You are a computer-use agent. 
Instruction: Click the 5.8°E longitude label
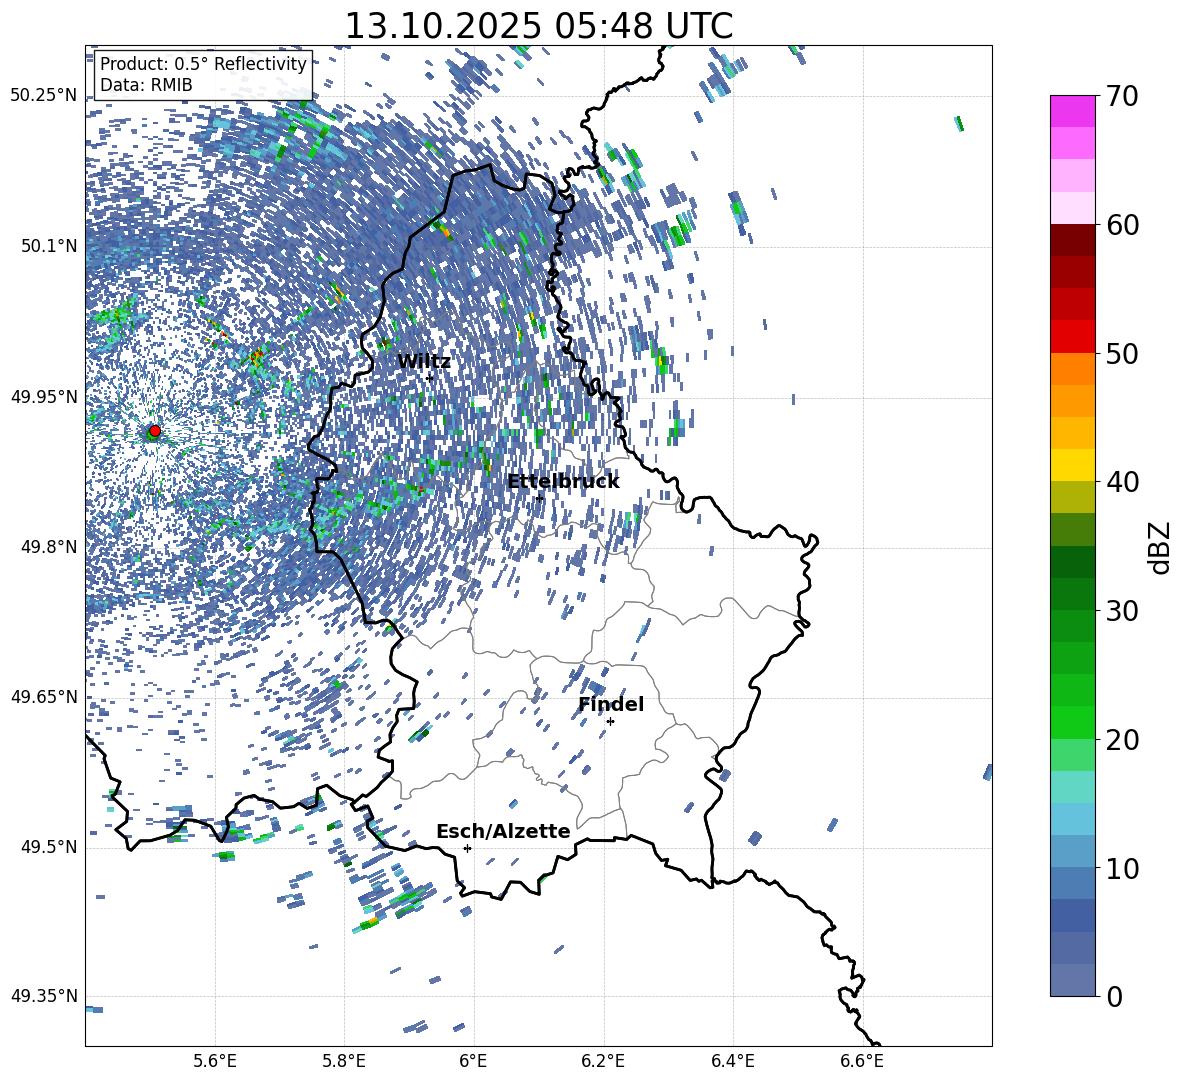click(344, 1061)
